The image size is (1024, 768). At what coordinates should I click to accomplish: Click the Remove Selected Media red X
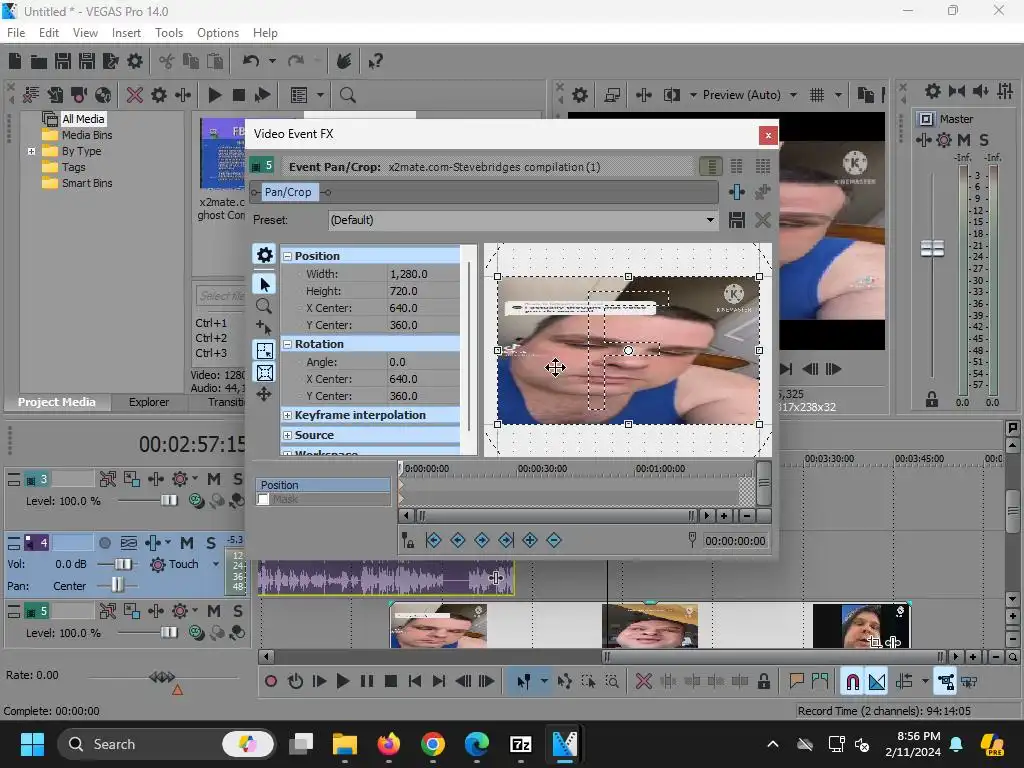click(x=135, y=95)
